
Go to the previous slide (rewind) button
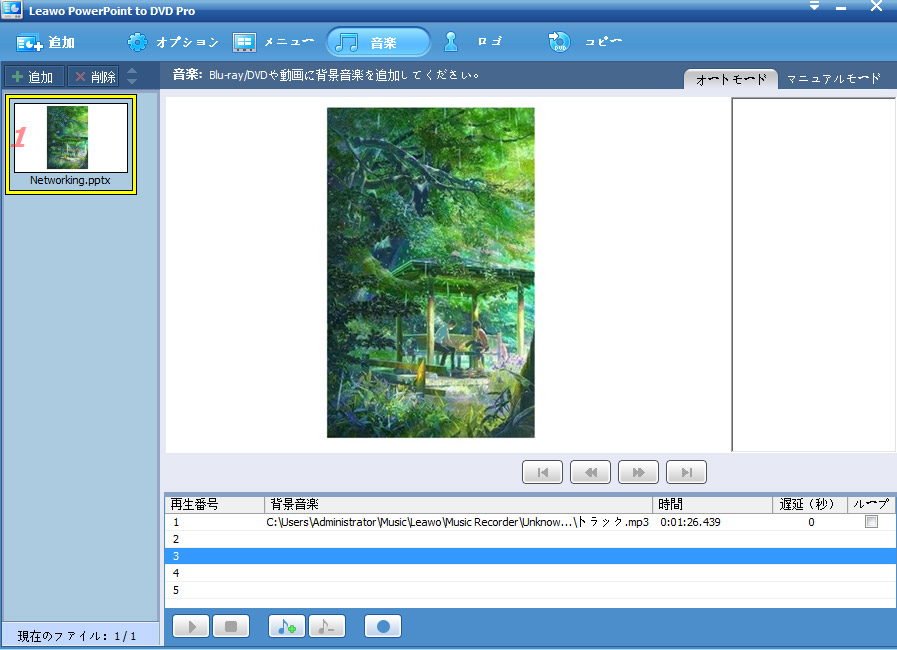pyautogui.click(x=590, y=472)
